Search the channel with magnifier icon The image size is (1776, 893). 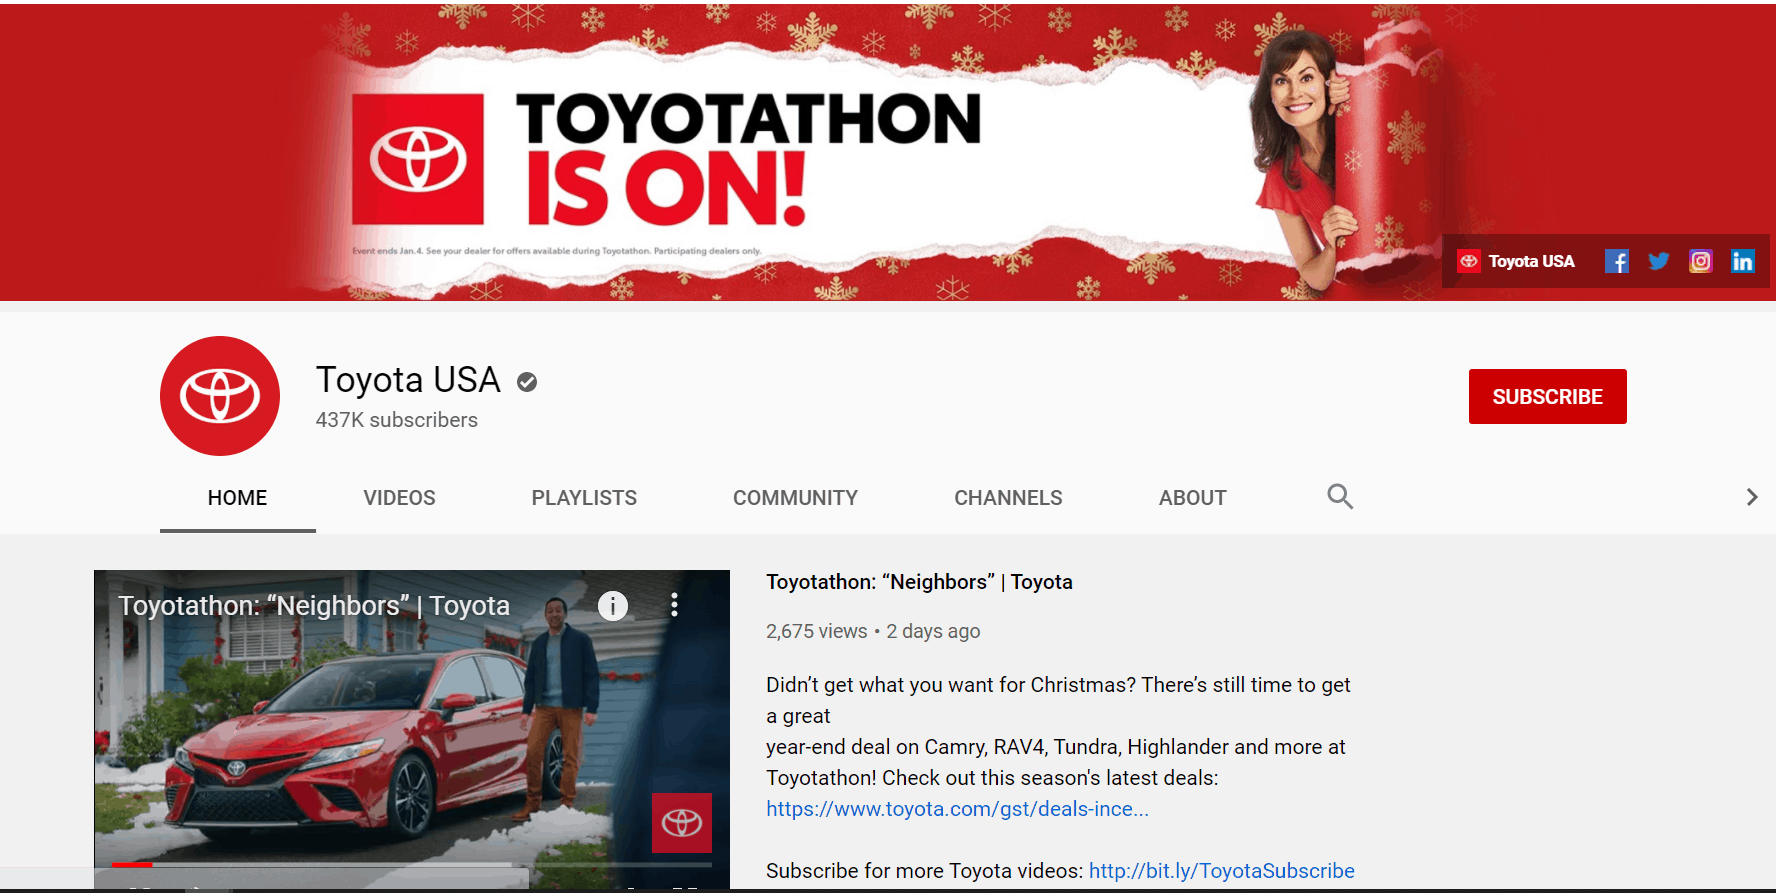pyautogui.click(x=1340, y=496)
